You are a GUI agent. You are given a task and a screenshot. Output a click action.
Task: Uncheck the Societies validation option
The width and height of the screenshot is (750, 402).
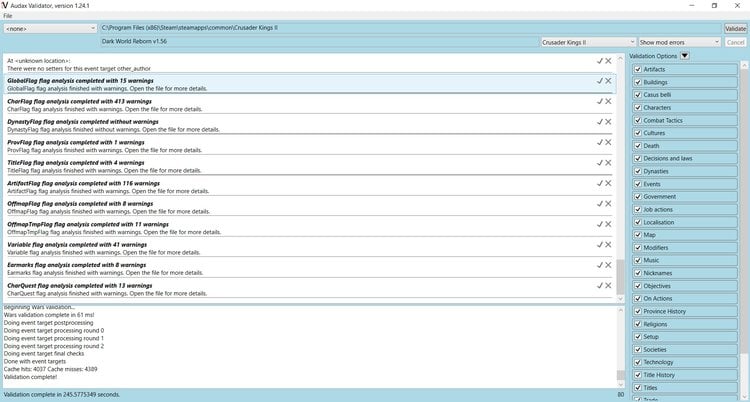click(x=637, y=349)
